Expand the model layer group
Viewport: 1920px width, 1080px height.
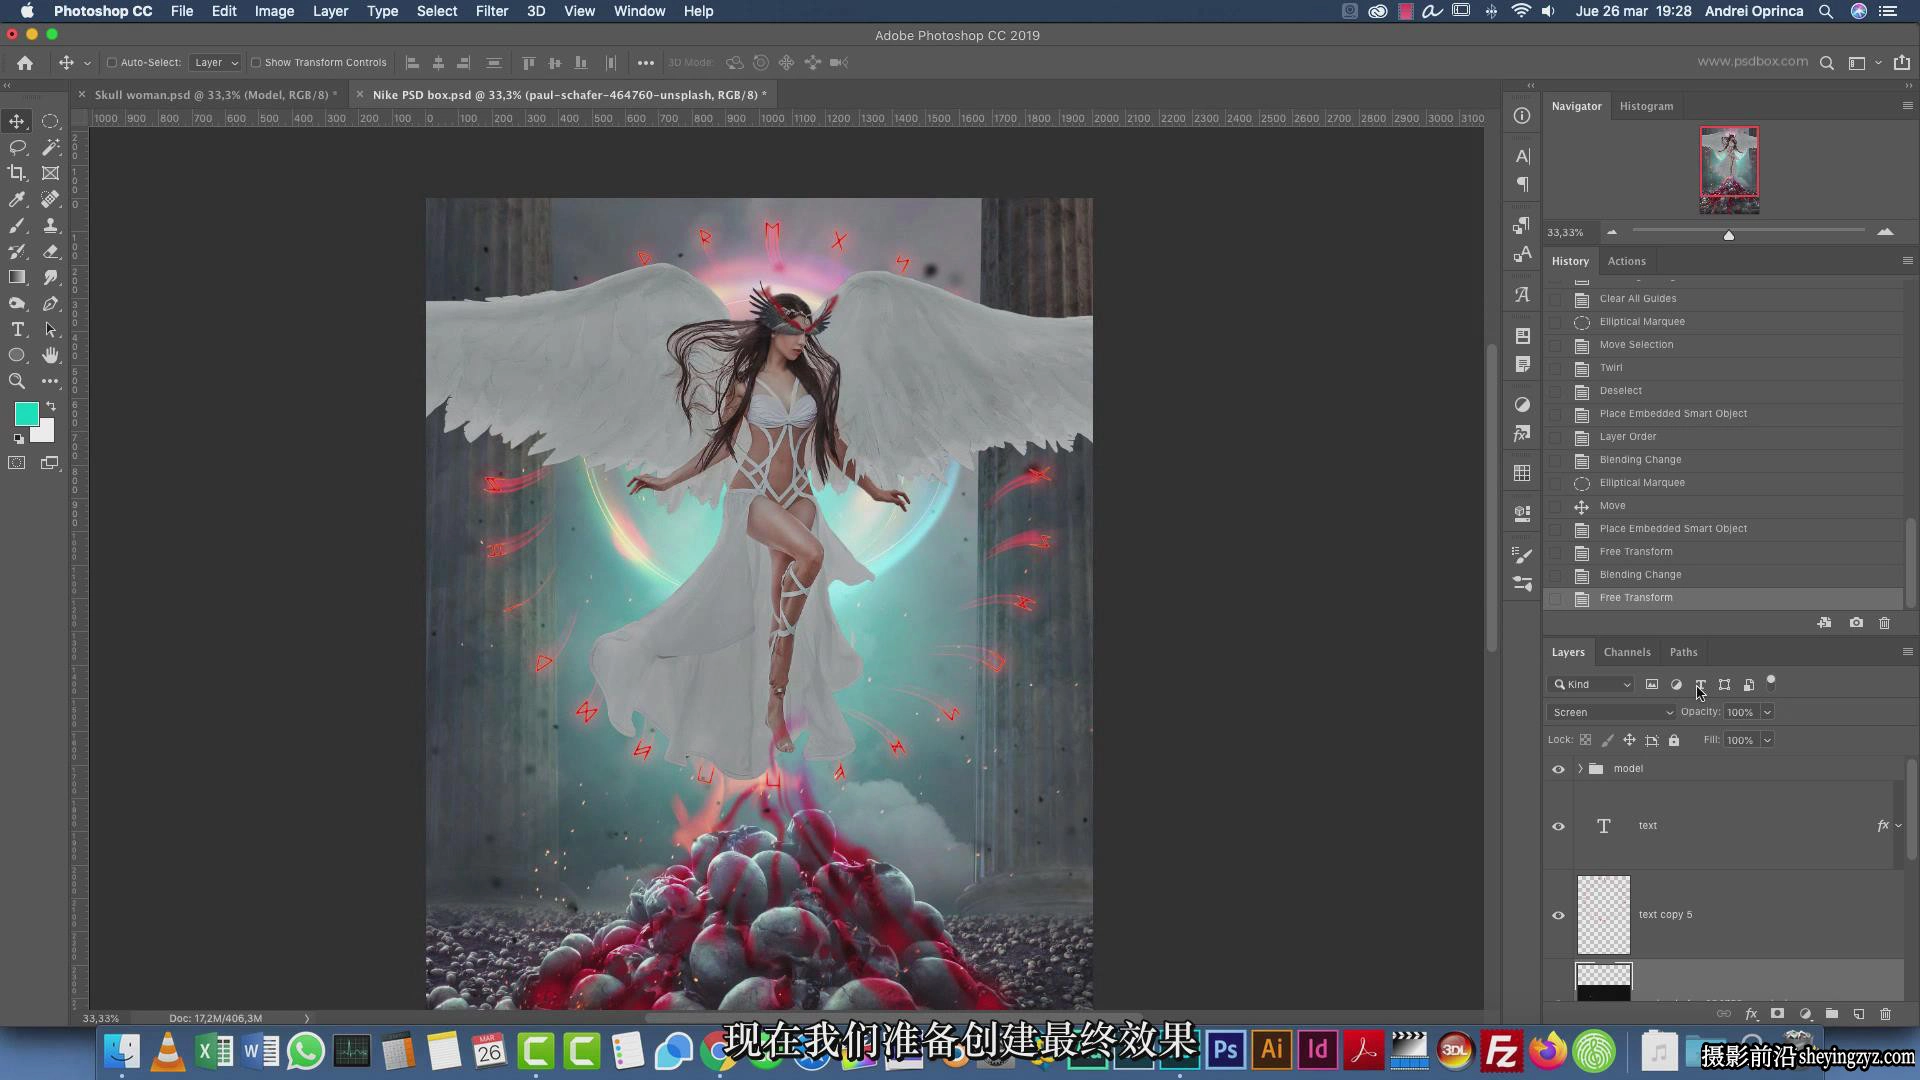click(x=1580, y=769)
